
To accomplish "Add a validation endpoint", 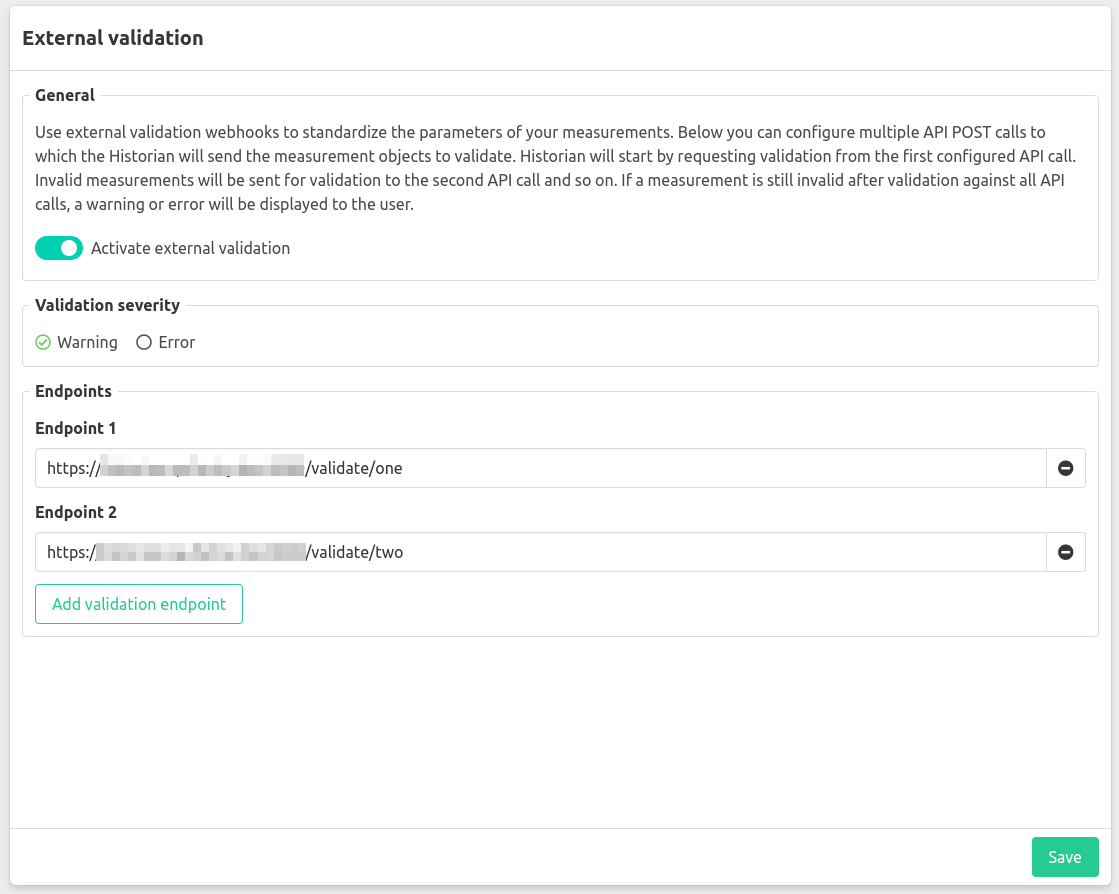I will tap(139, 604).
